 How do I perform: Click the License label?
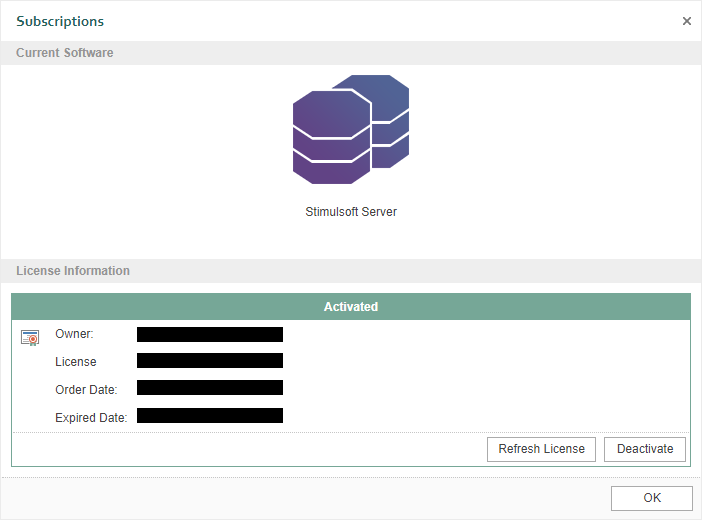pos(76,361)
